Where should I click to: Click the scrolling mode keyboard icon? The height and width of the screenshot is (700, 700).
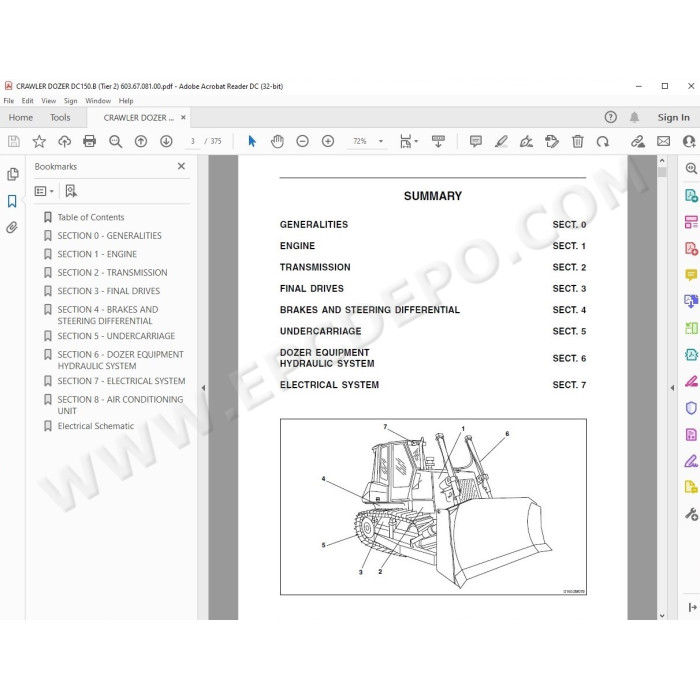[438, 142]
